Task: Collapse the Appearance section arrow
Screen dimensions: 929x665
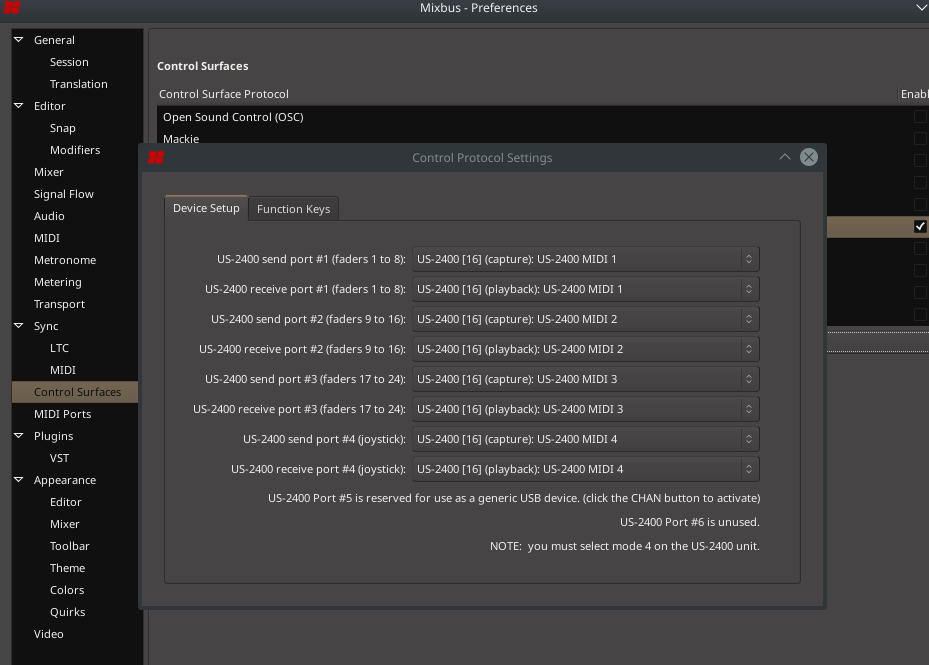Action: tap(18, 480)
